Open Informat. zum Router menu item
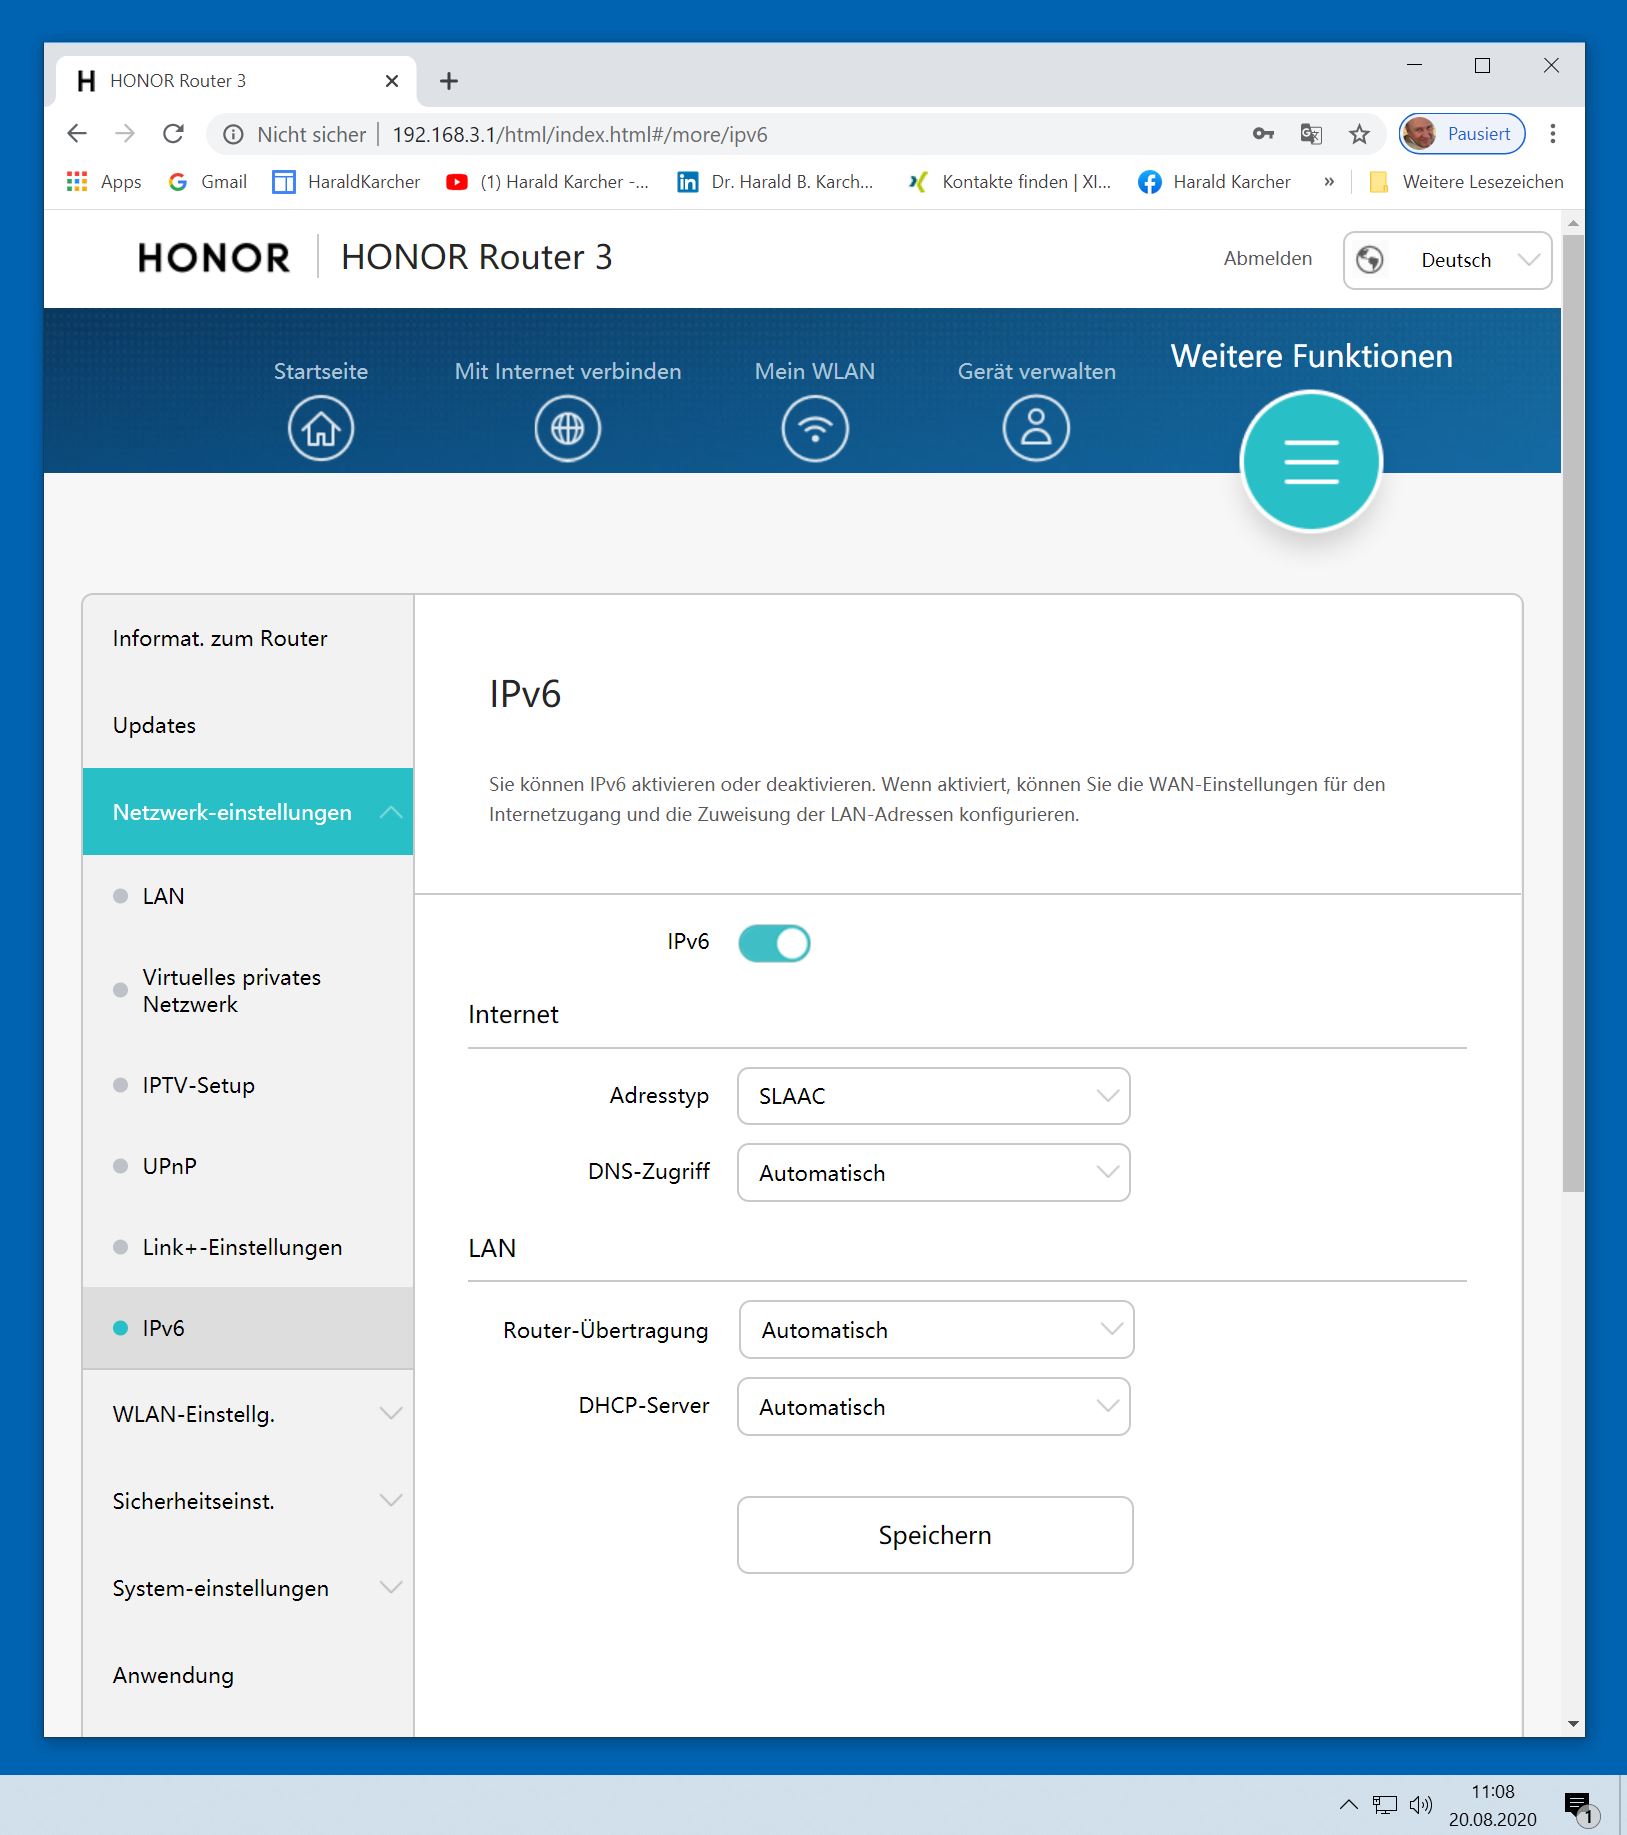Screen dimensions: 1627x1835 pyautogui.click(x=220, y=639)
